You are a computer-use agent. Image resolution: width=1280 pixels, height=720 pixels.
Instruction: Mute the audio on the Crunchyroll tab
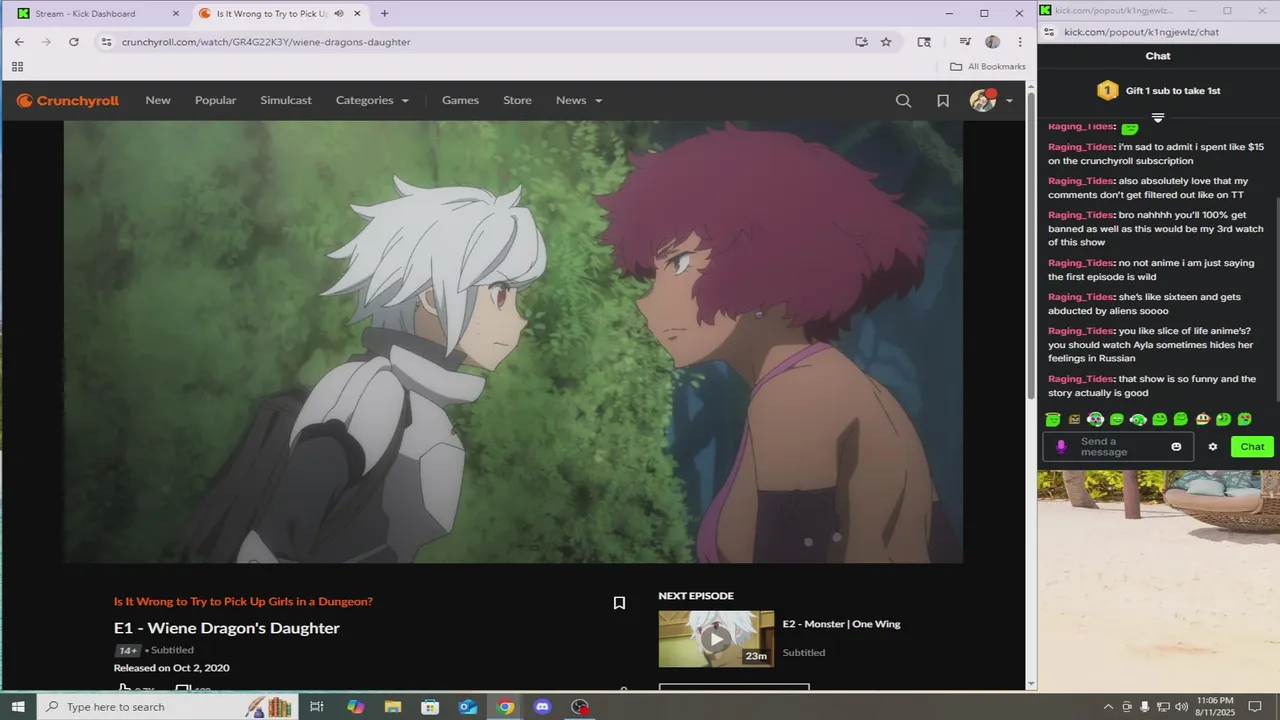tap(339, 14)
